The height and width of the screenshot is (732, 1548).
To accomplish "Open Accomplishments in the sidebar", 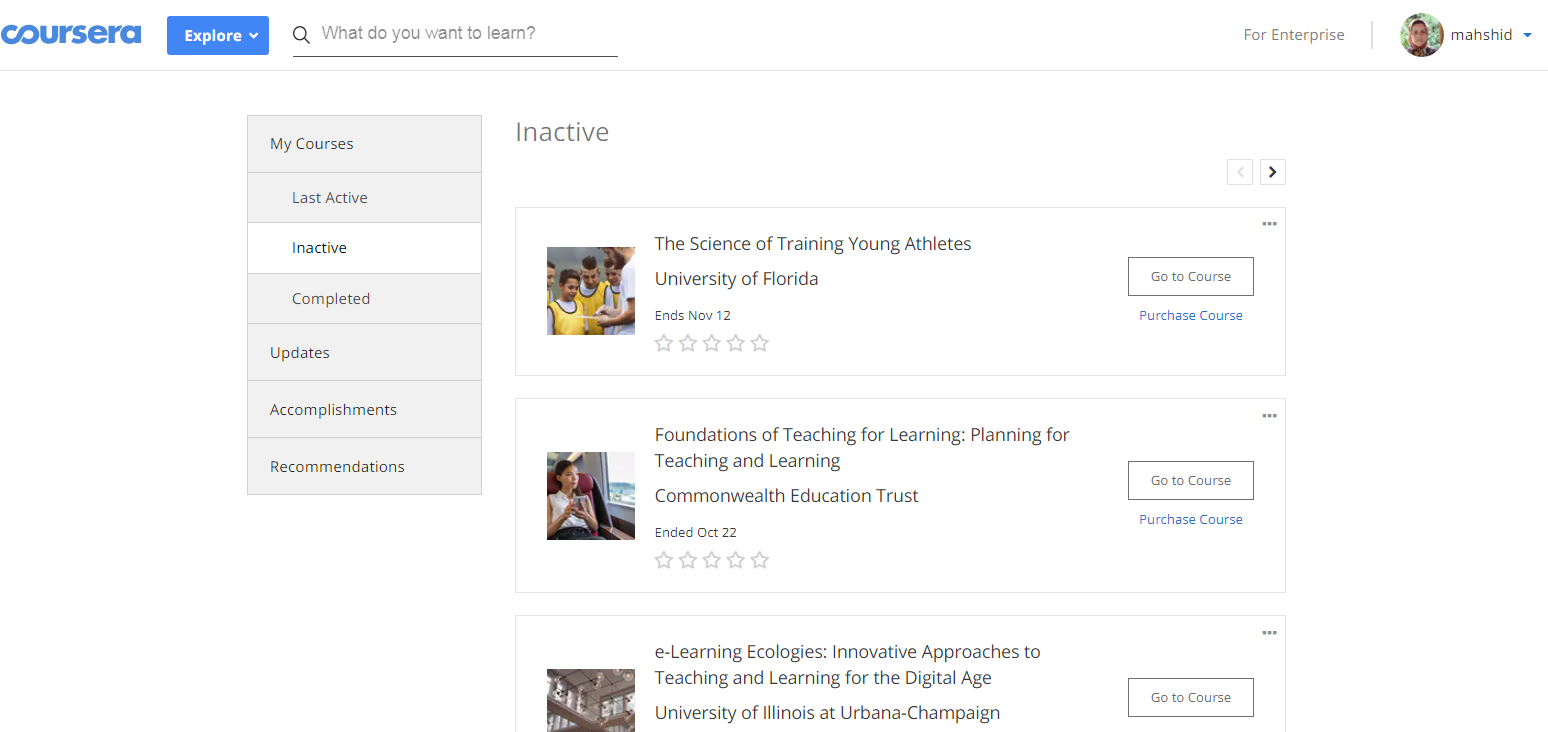I will click(333, 410).
